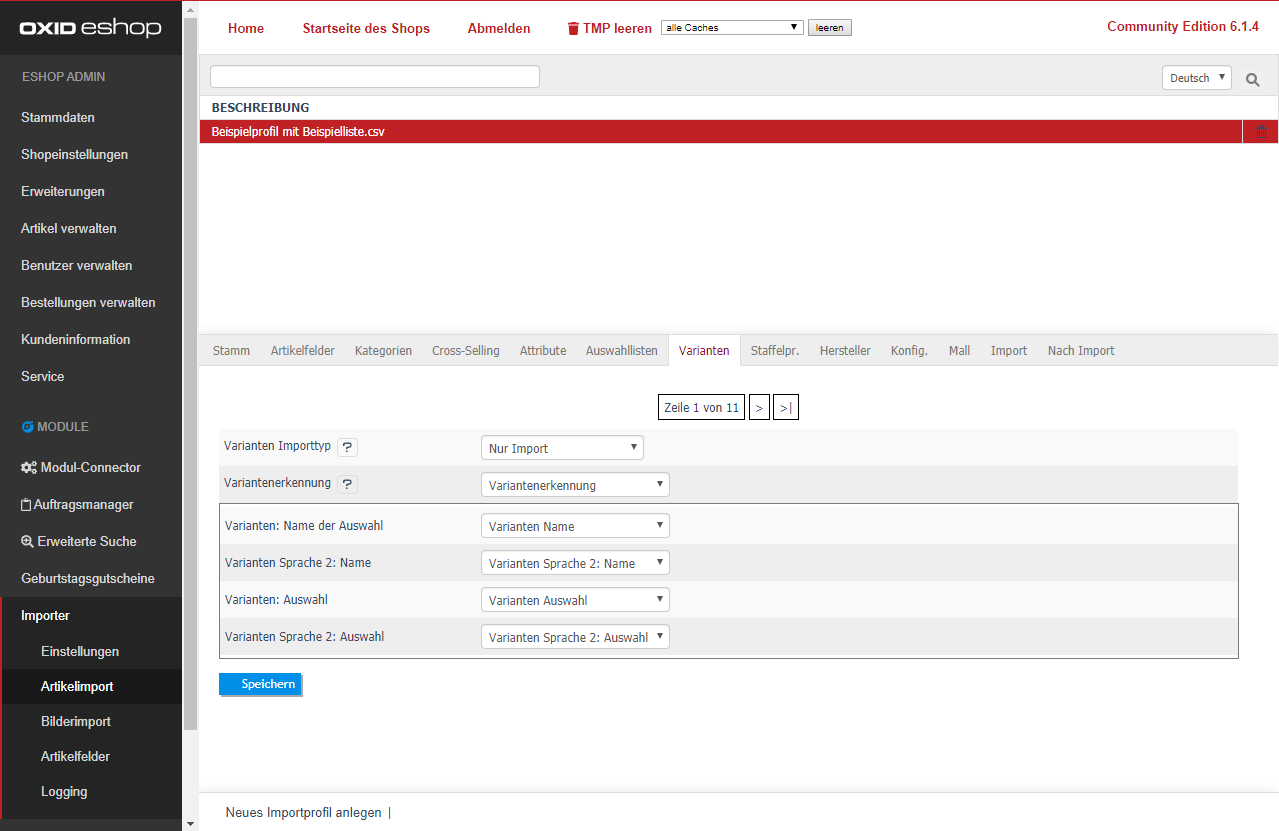Click the profile search input field
The height and width of the screenshot is (831, 1279).
[x=374, y=77]
